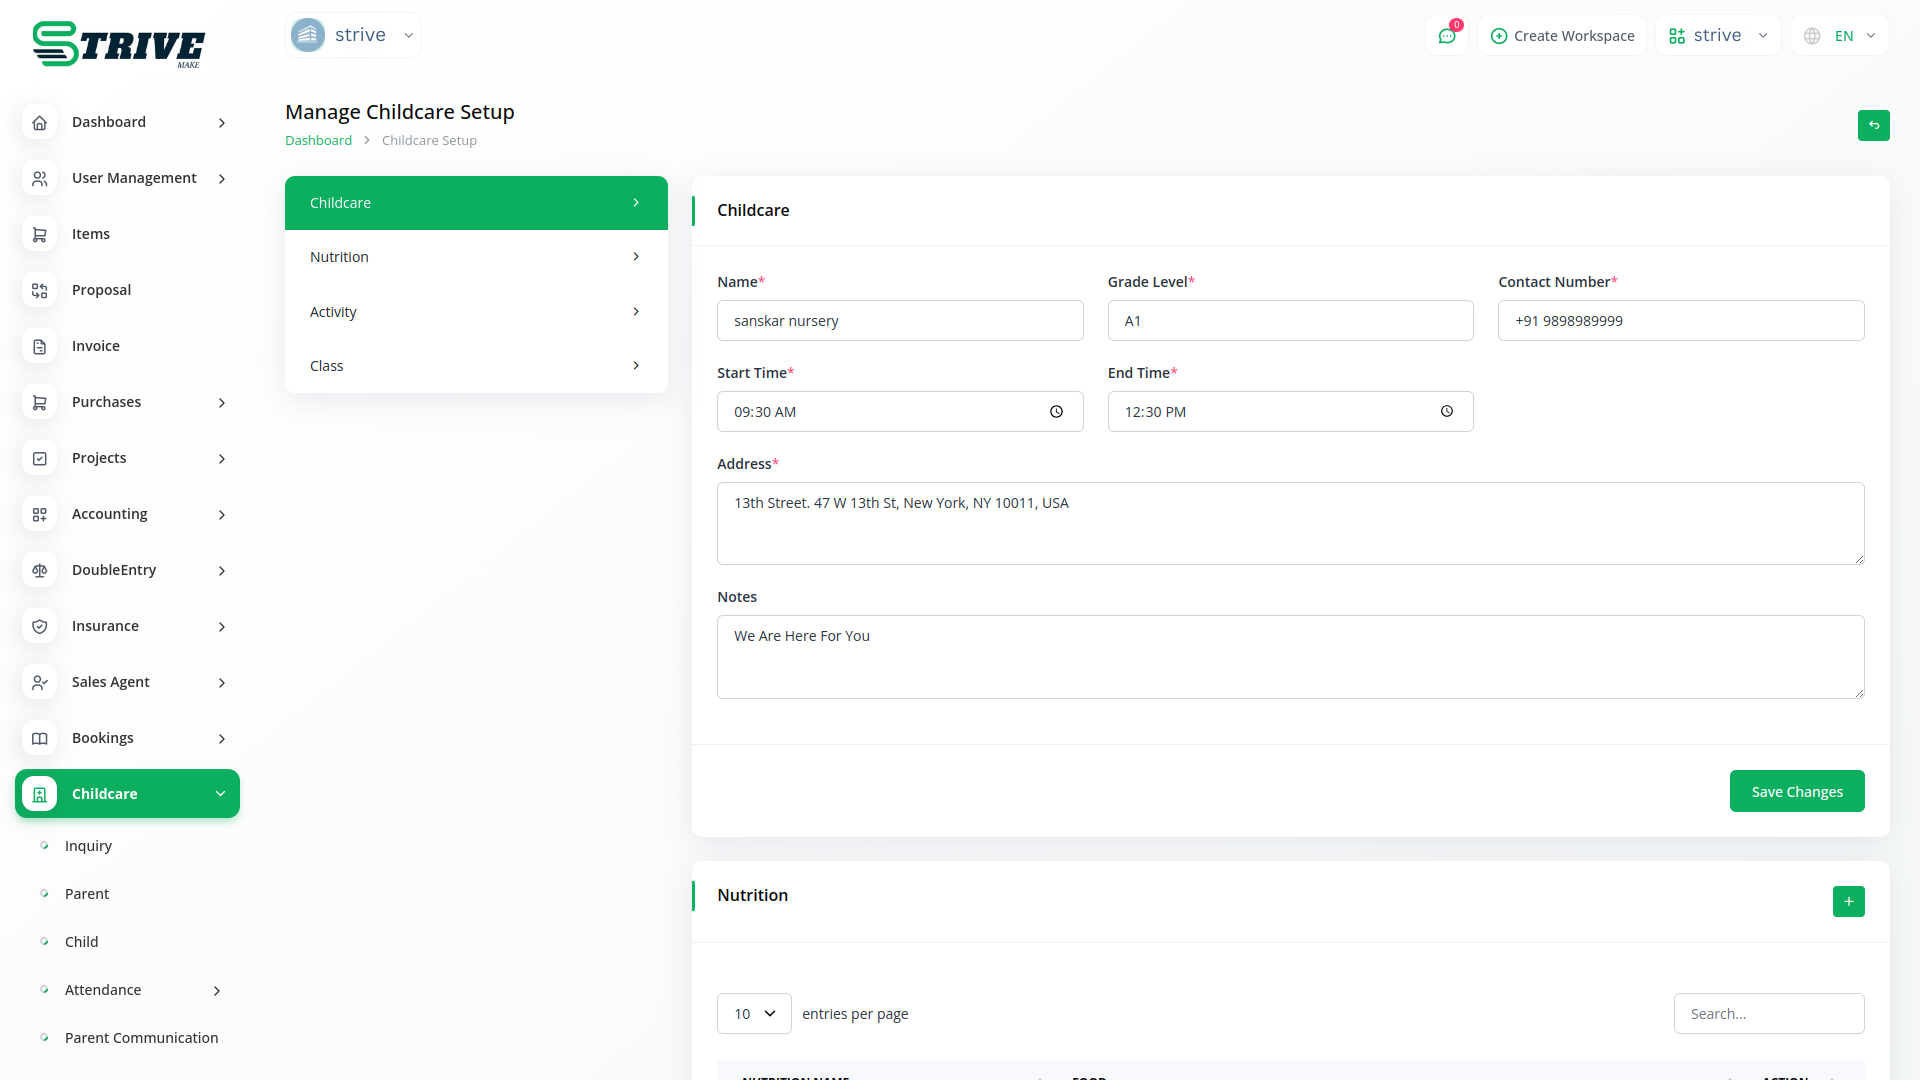Click the Items cart icon
Screen dimensions: 1920x1080
40,234
